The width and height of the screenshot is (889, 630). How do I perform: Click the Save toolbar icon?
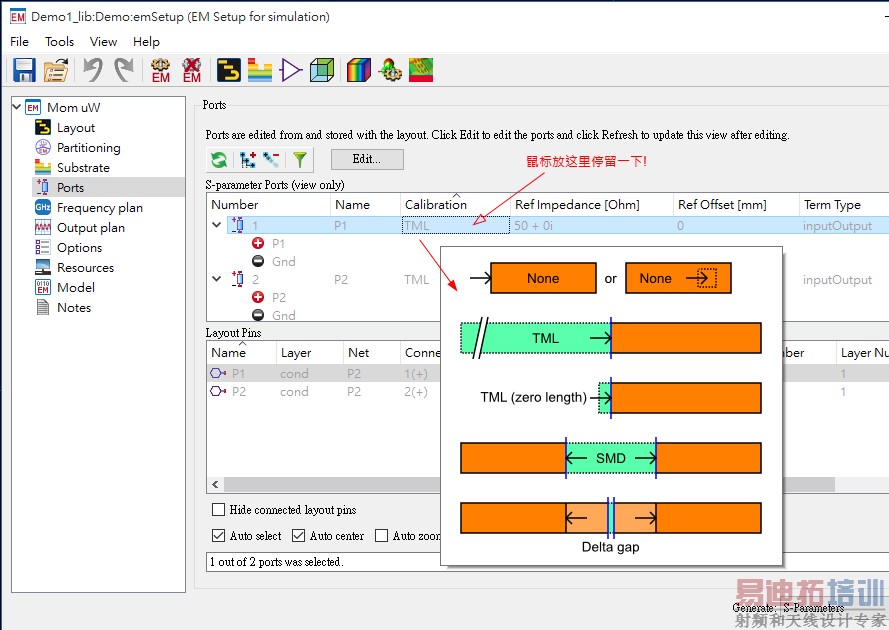(24, 70)
